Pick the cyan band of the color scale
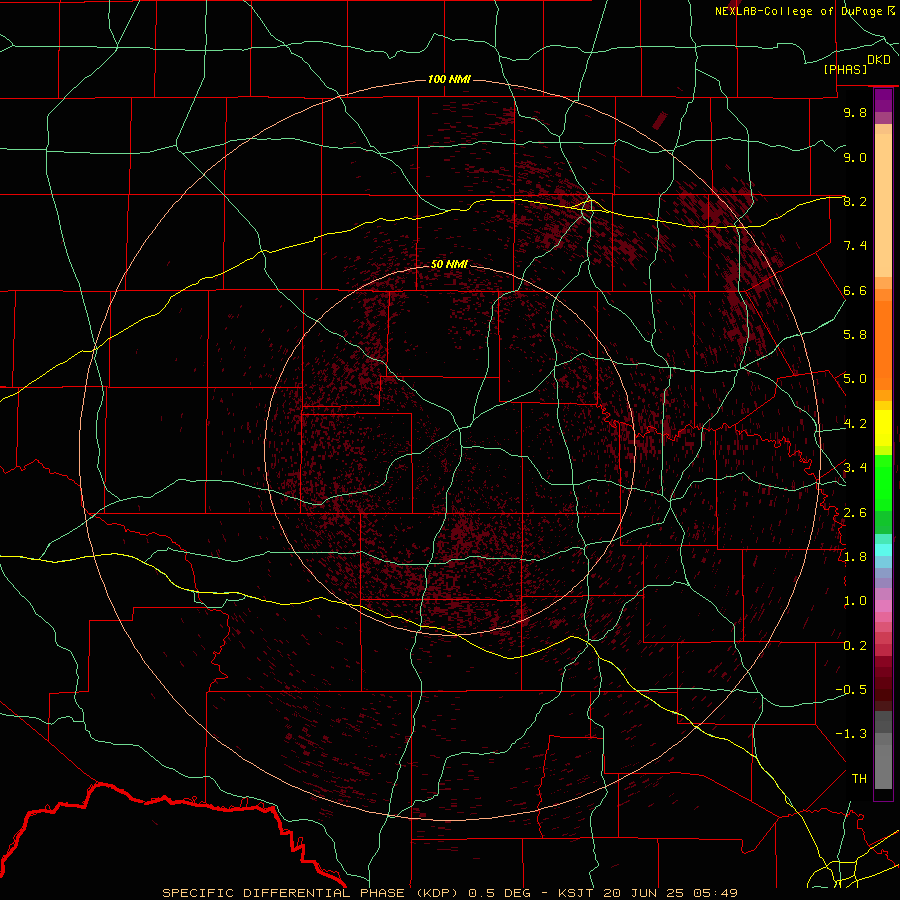Viewport: 900px width, 900px height. tap(883, 550)
